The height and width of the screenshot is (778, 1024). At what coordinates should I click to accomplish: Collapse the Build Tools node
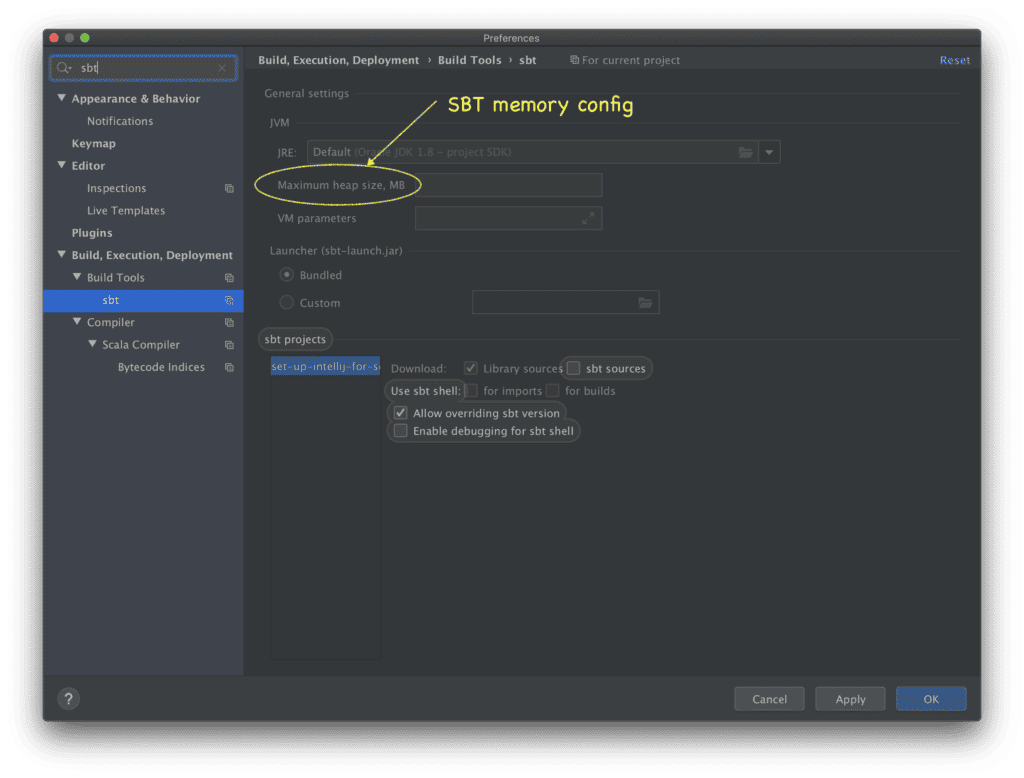pos(77,277)
